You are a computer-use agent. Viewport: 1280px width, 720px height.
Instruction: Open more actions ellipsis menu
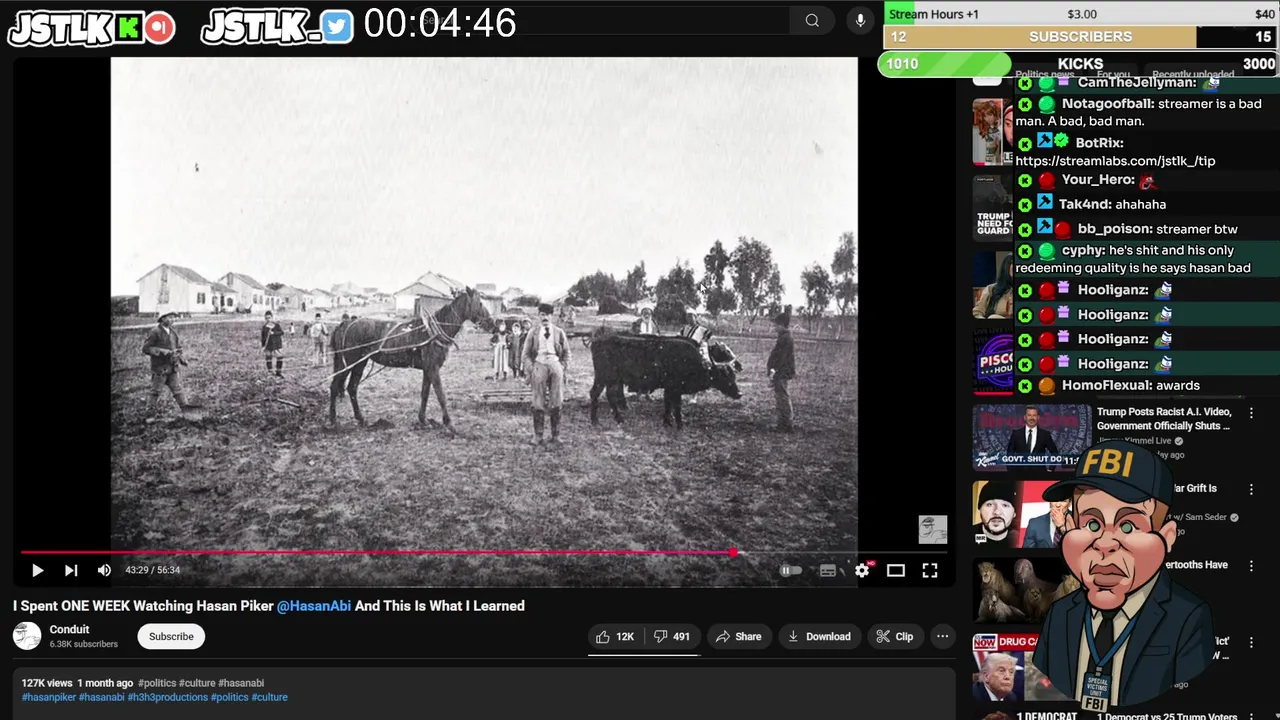pyautogui.click(x=942, y=636)
